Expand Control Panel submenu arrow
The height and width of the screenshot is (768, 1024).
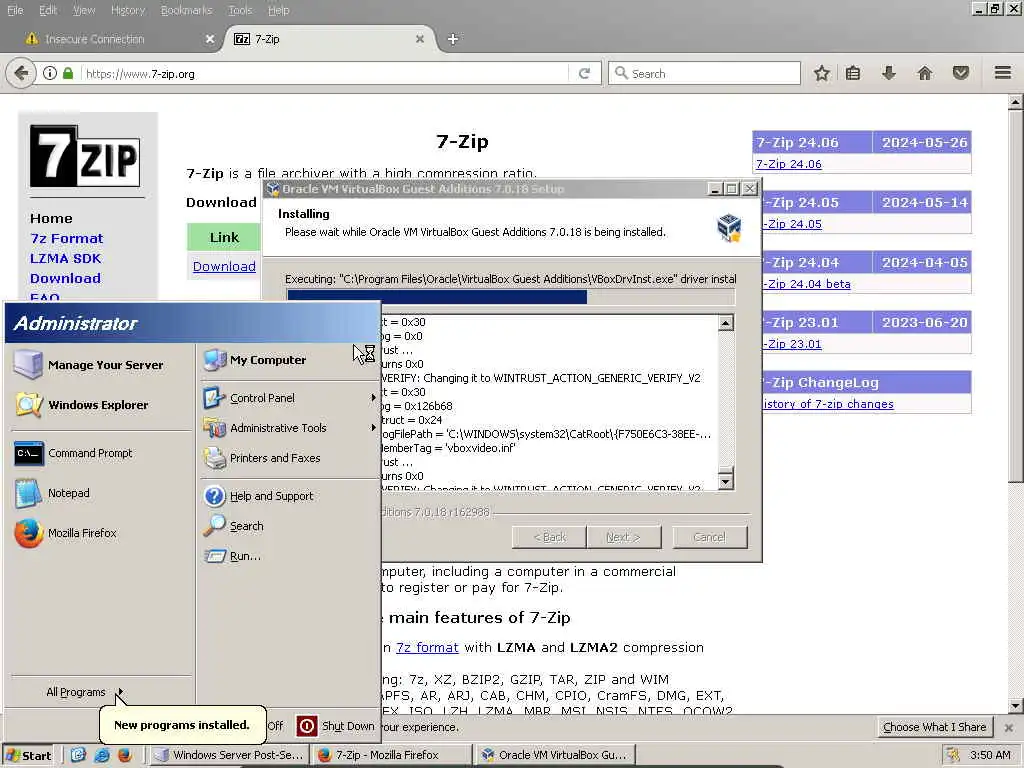coord(373,398)
